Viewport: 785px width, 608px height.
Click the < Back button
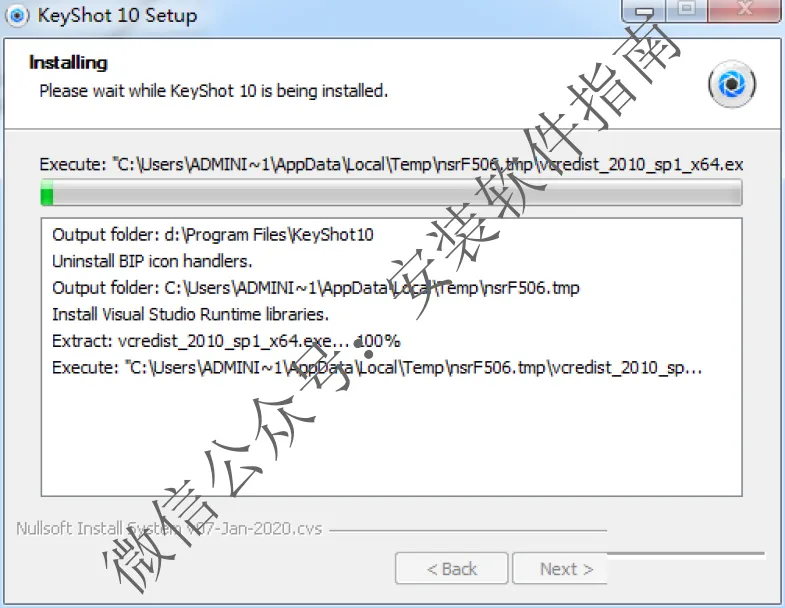pyautogui.click(x=452, y=568)
